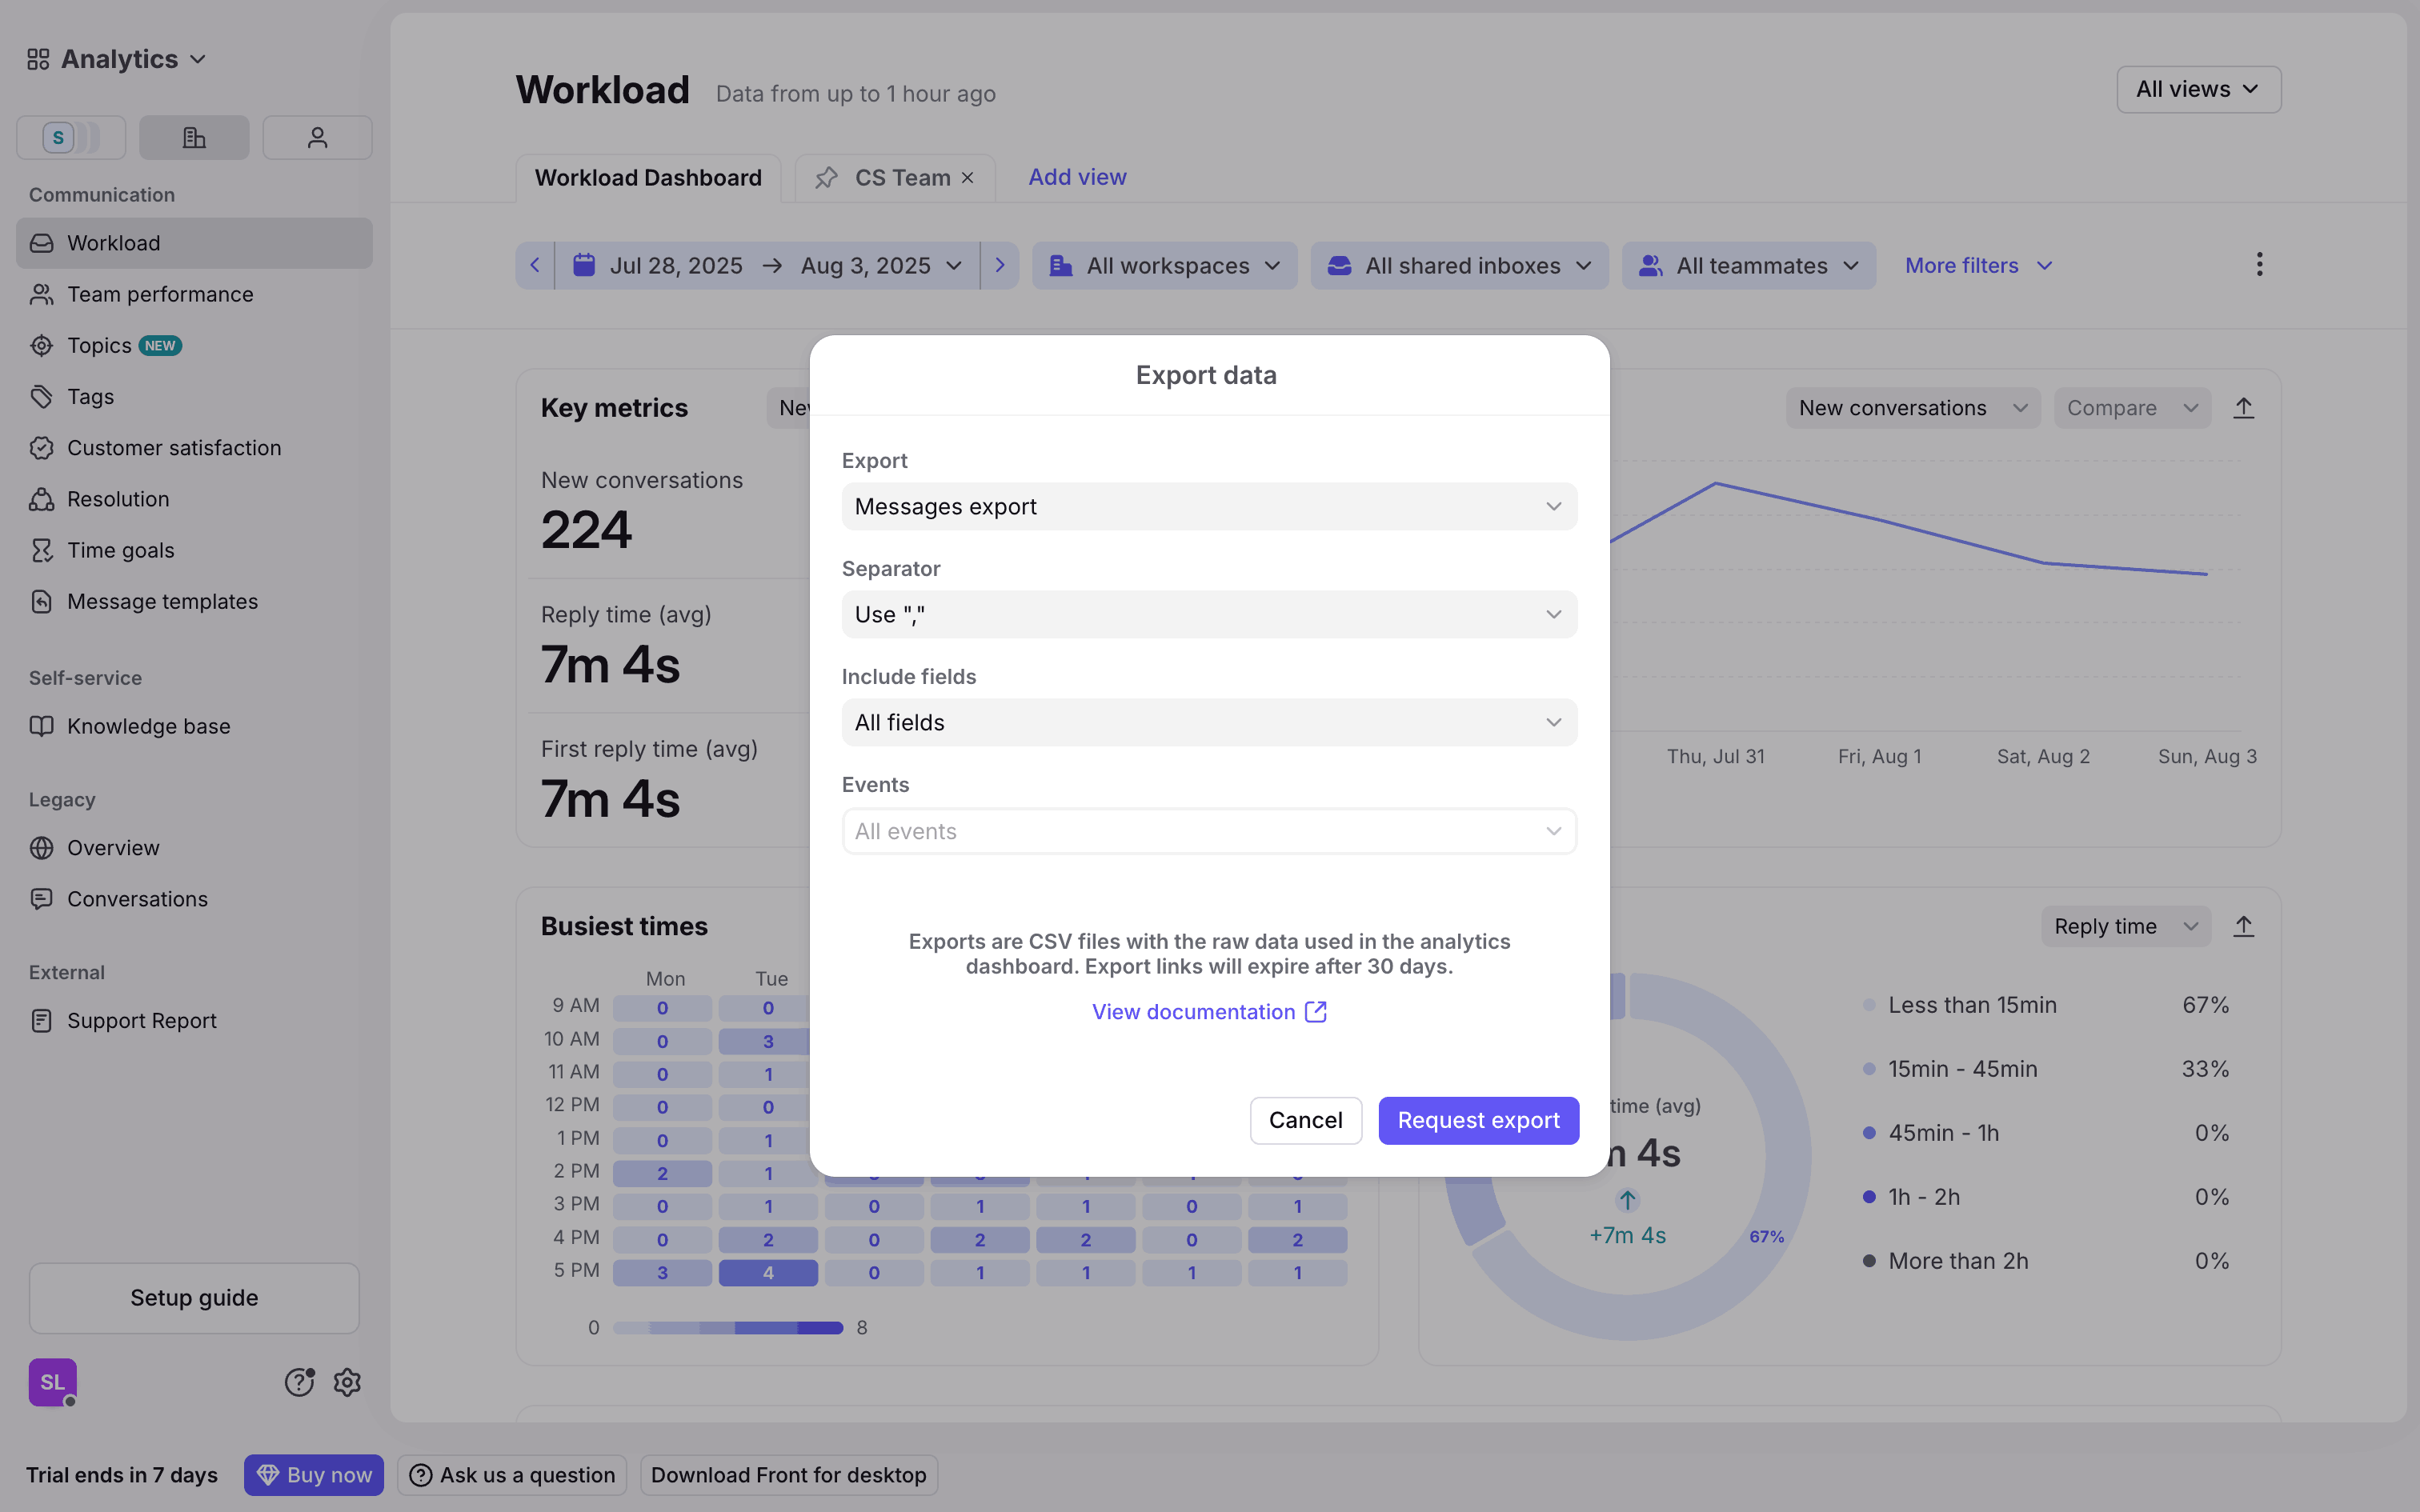Expand the Separator dropdown
This screenshot has height=1512, width=2420.
[1209, 615]
